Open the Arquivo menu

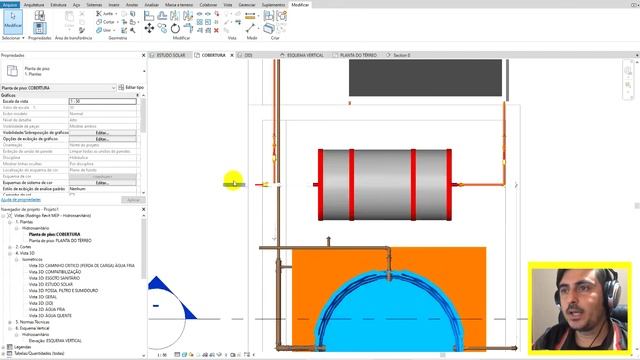(10, 5)
